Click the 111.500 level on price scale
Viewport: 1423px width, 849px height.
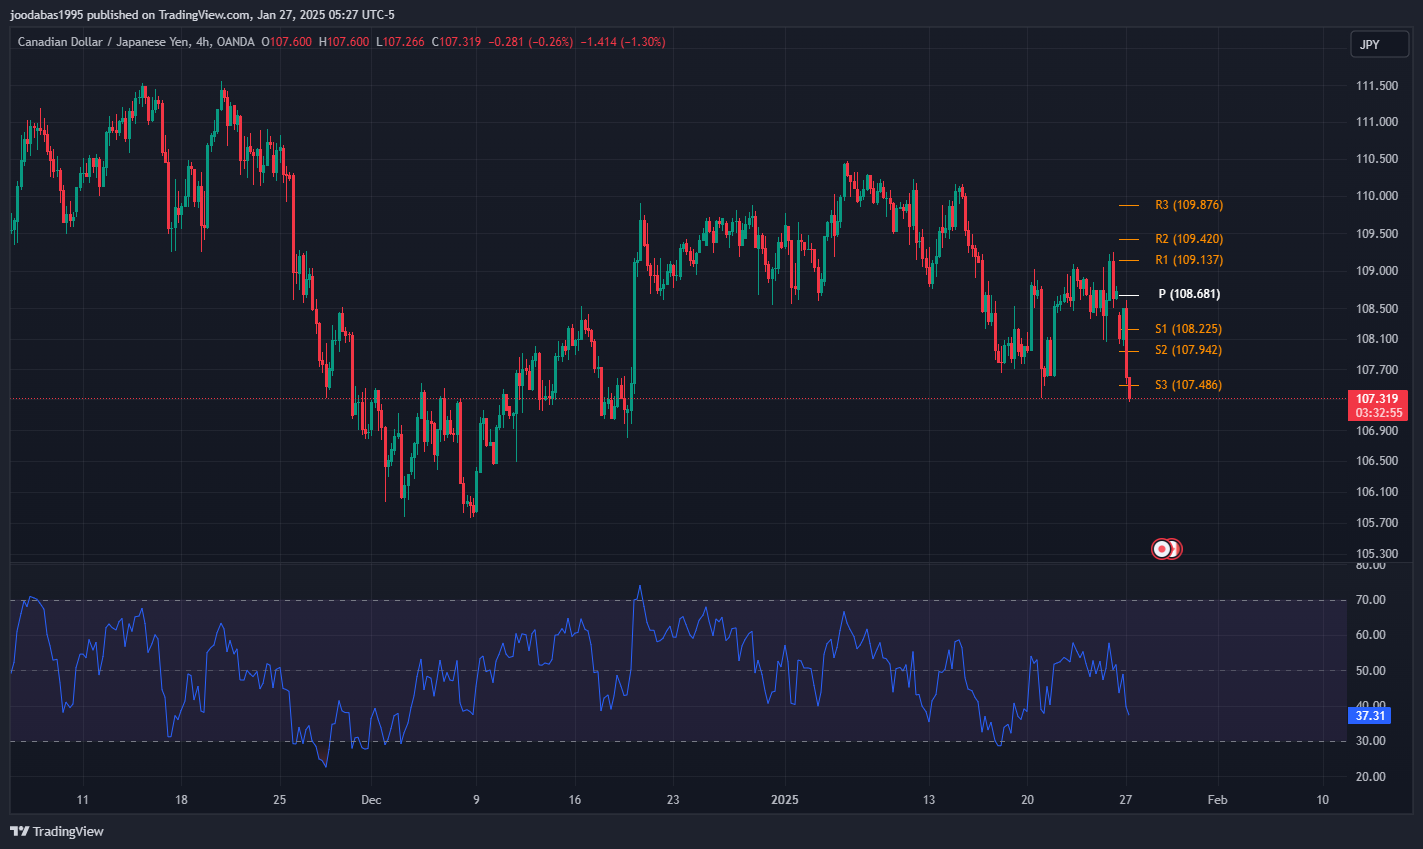(x=1377, y=86)
